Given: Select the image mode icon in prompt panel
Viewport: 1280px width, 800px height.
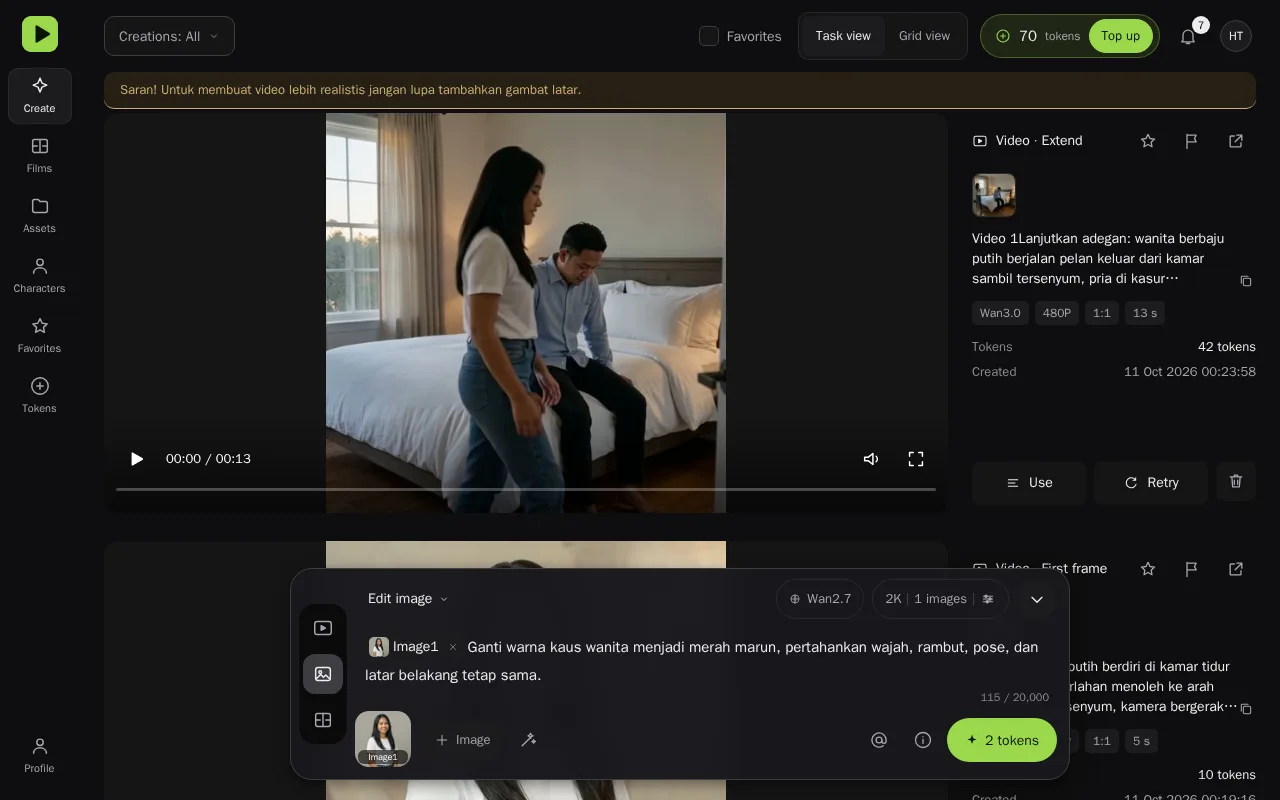Looking at the screenshot, I should click(323, 674).
